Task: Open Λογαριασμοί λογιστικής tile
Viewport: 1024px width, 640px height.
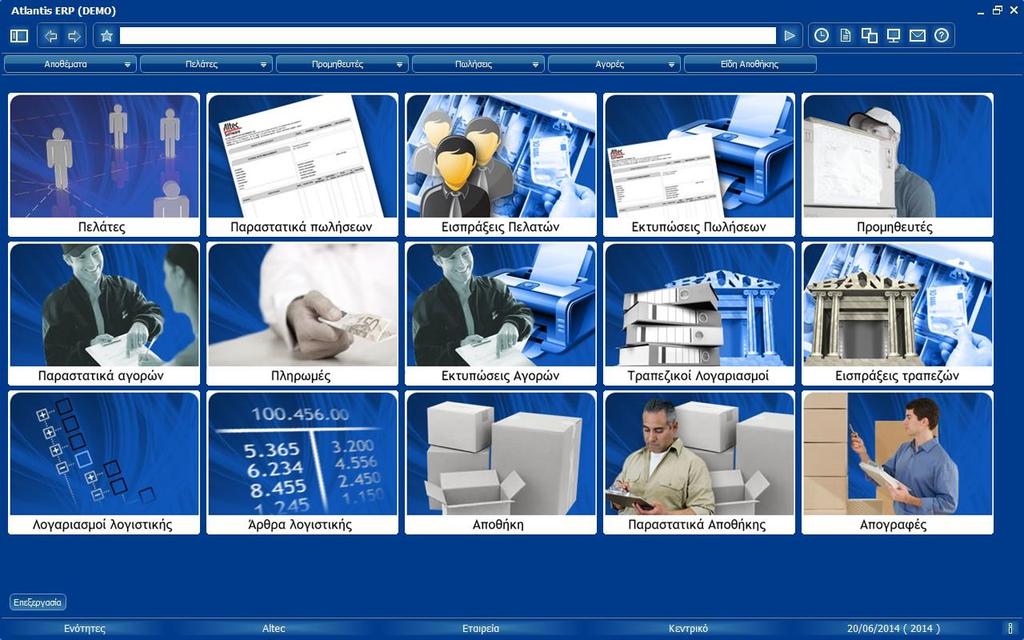Action: tap(104, 462)
